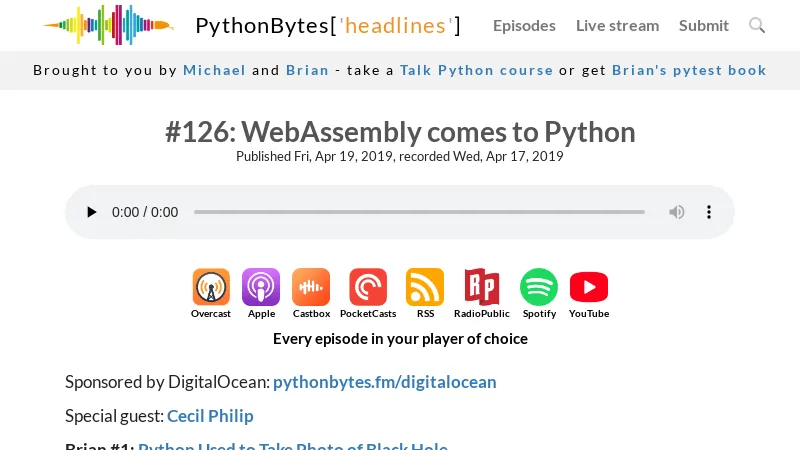Click the Python Bytes waveform logo
The width and height of the screenshot is (800, 450).
[108, 25]
